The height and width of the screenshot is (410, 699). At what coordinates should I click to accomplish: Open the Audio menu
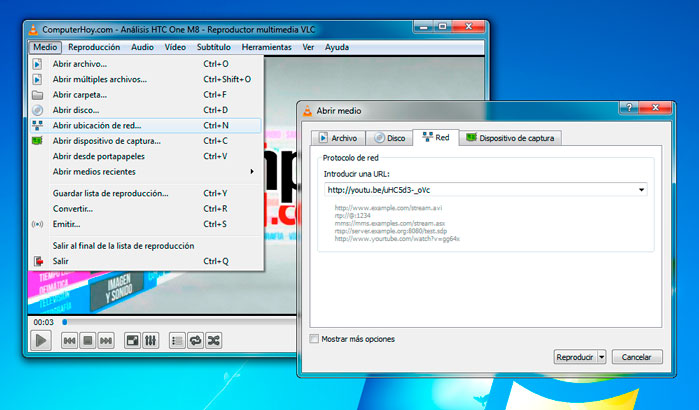[142, 47]
